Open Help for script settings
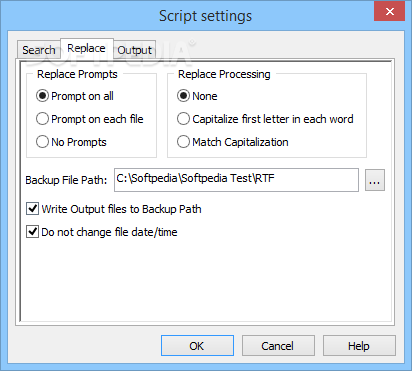This screenshot has width=412, height=371. click(x=359, y=346)
